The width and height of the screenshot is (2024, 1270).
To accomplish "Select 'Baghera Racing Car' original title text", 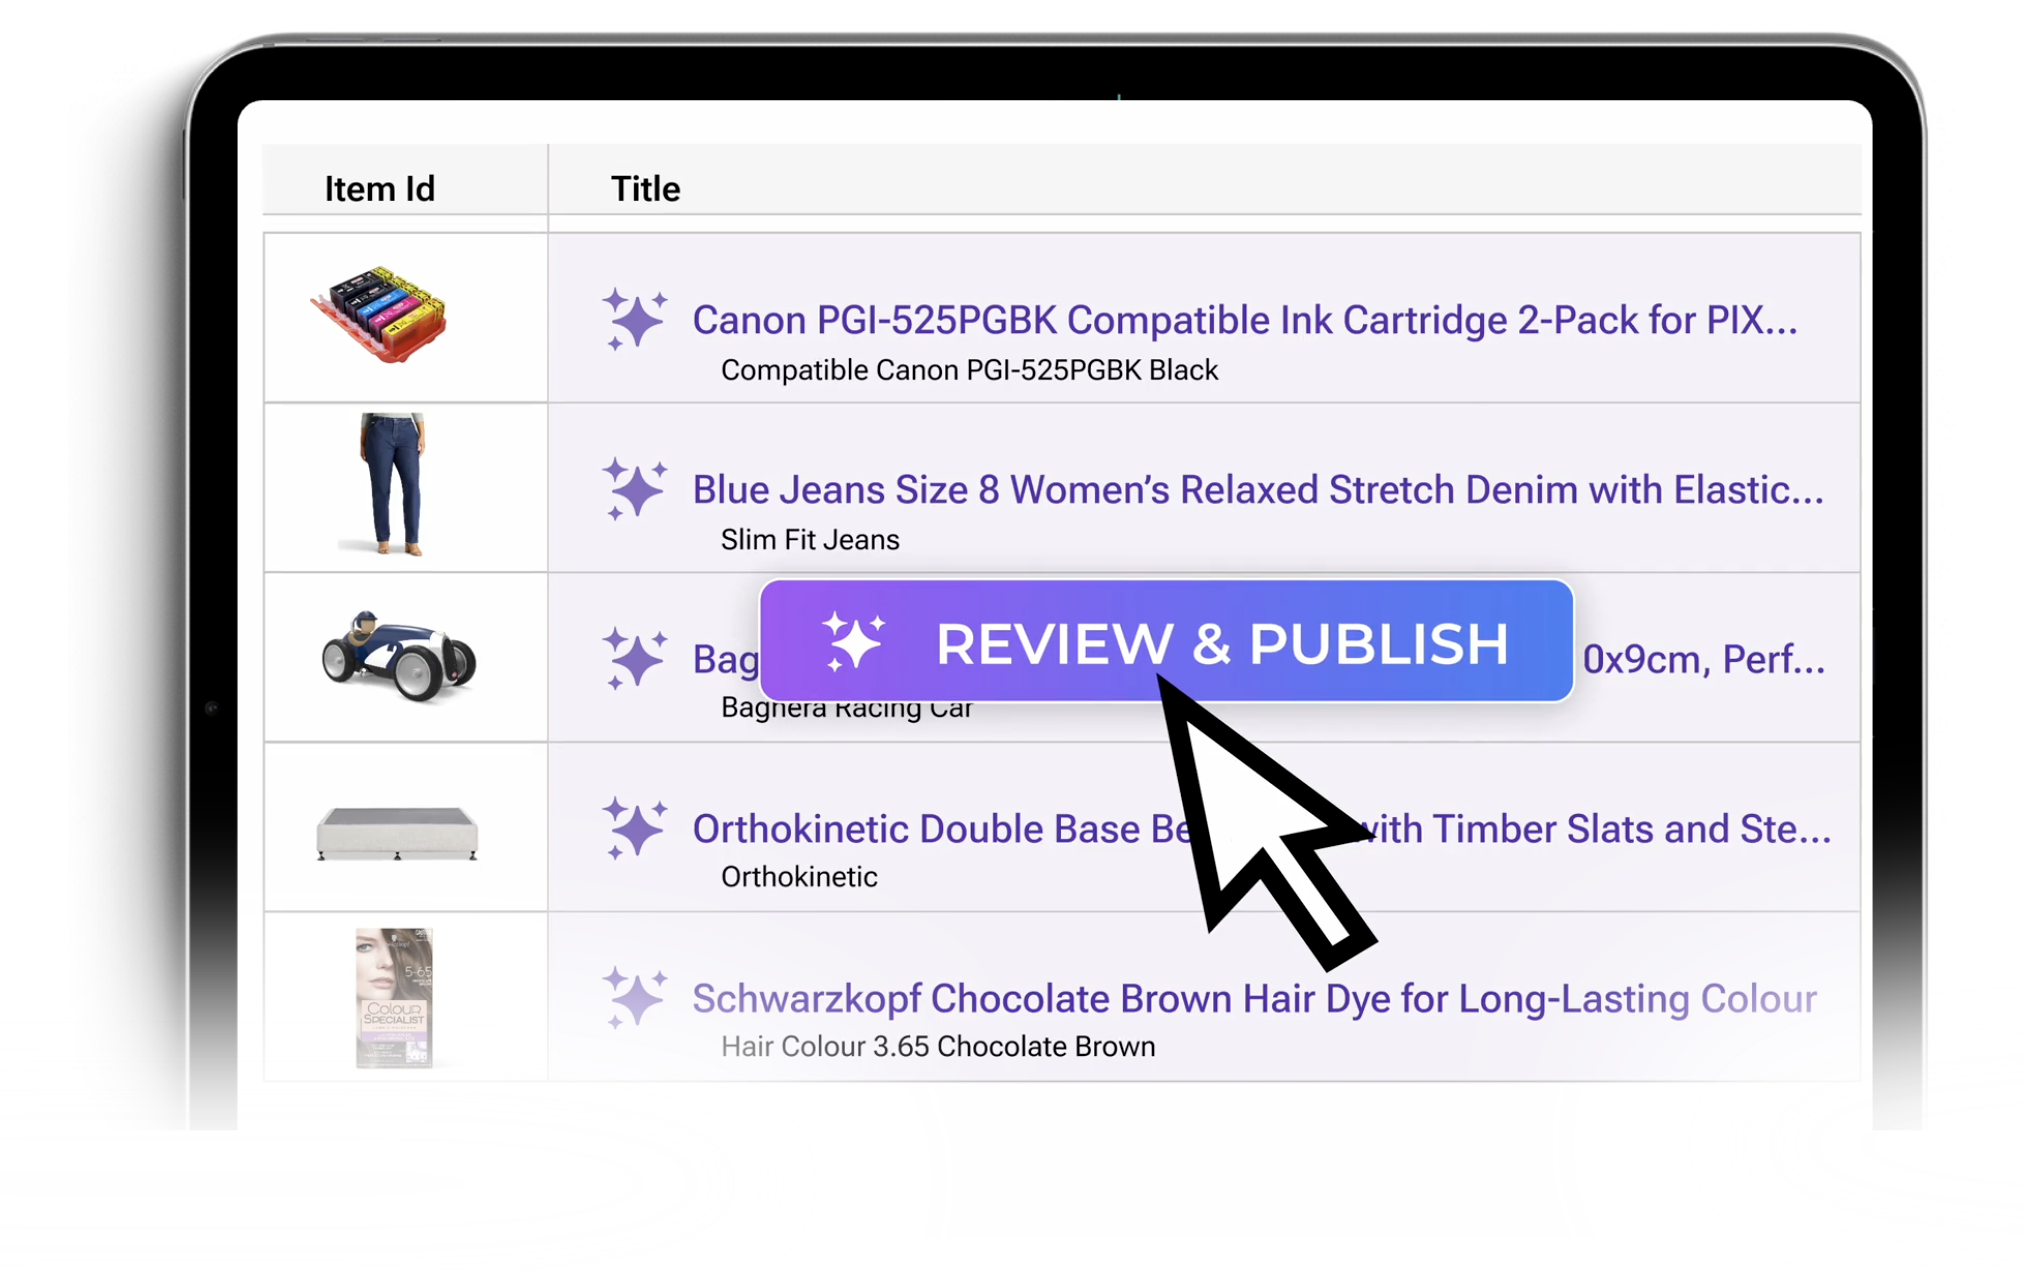I will [846, 709].
